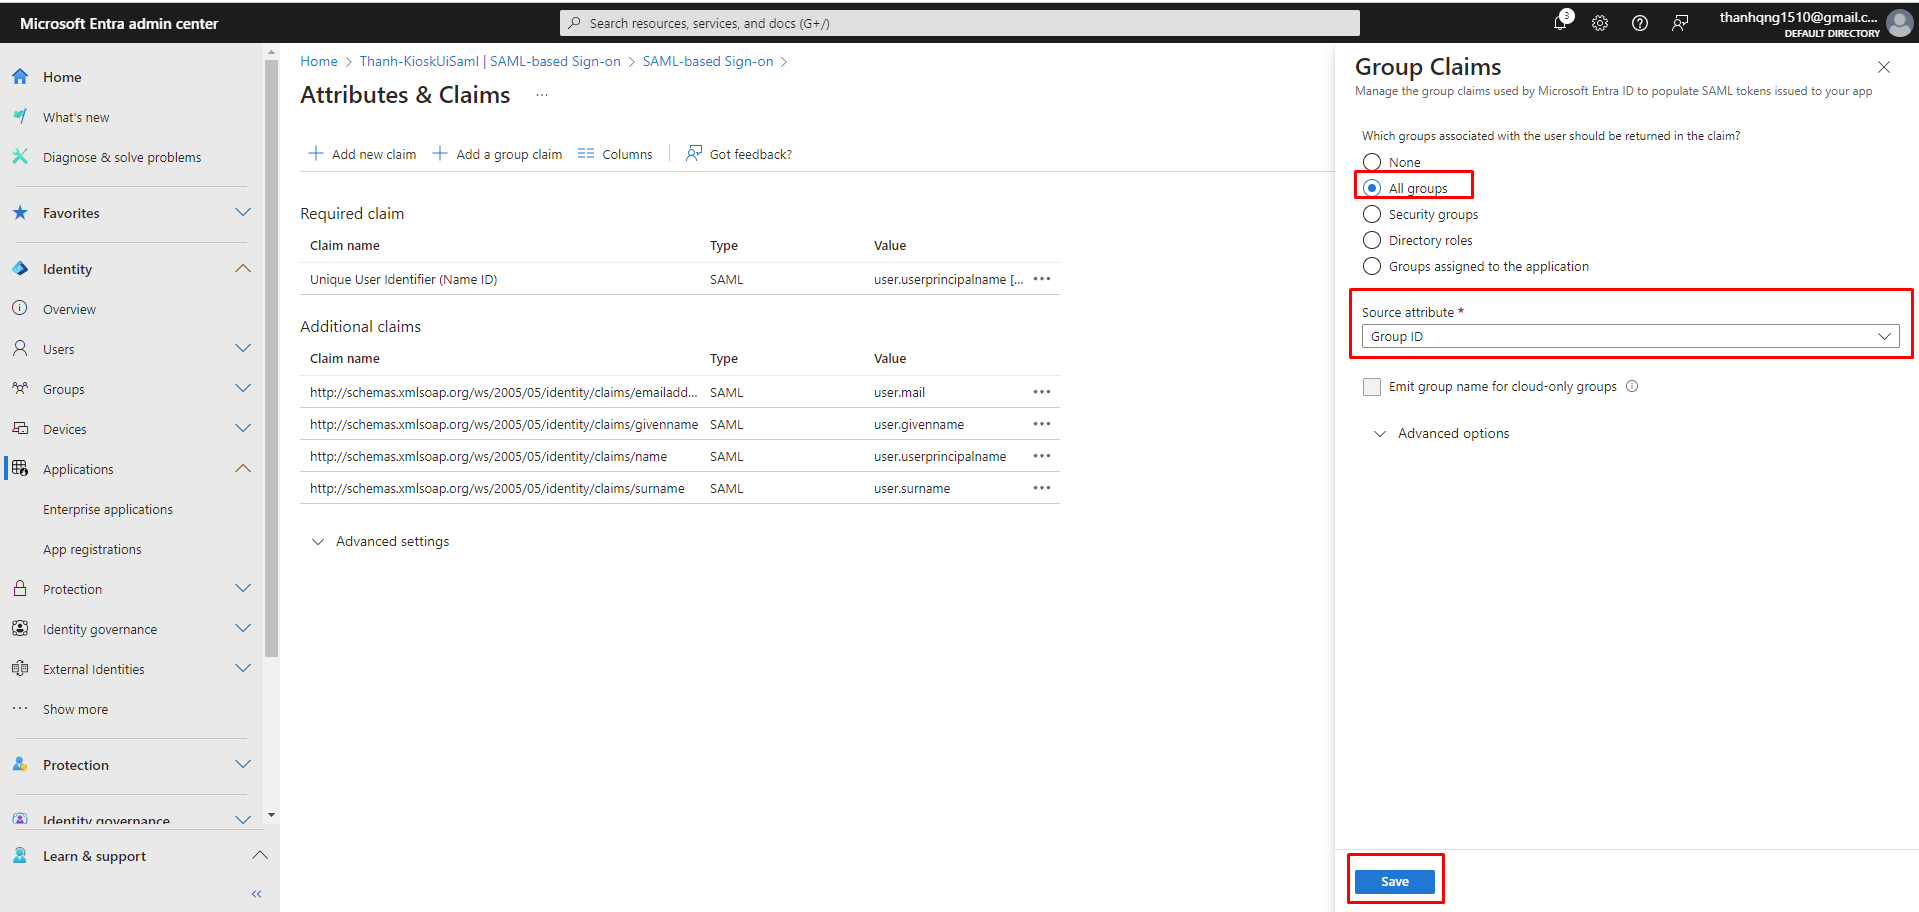This screenshot has height=912, width=1919.
Task: Click Got feedback? button
Action: (x=739, y=154)
